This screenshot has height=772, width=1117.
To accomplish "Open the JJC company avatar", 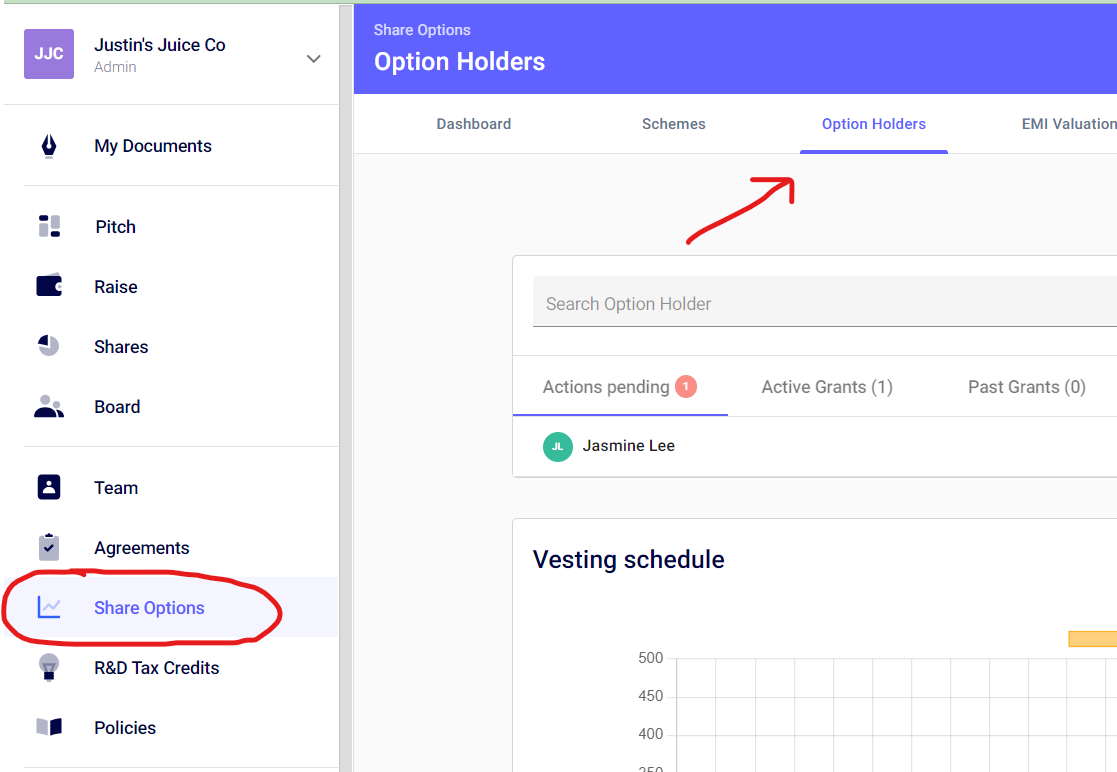I will [x=49, y=54].
